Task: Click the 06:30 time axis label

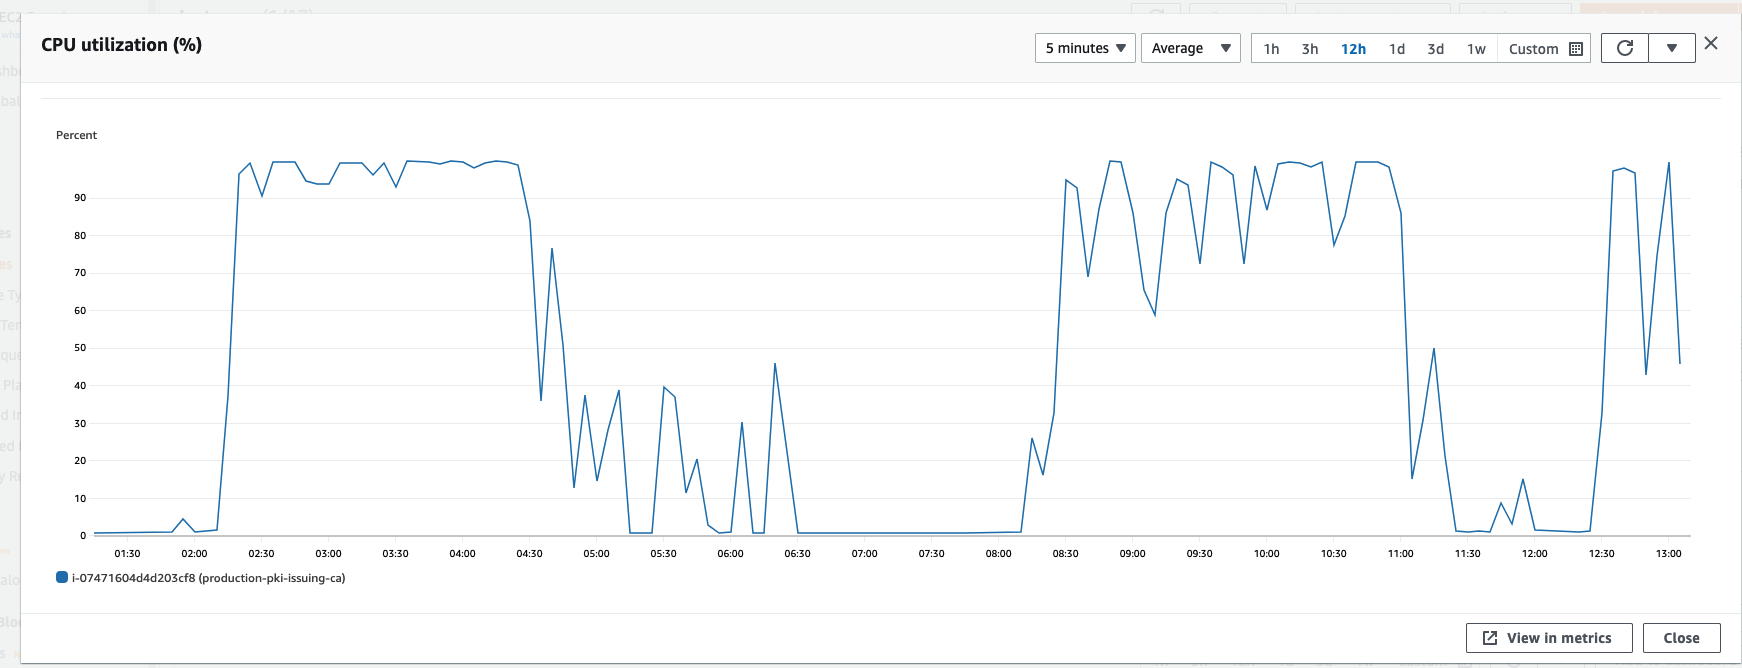Action: pos(797,553)
